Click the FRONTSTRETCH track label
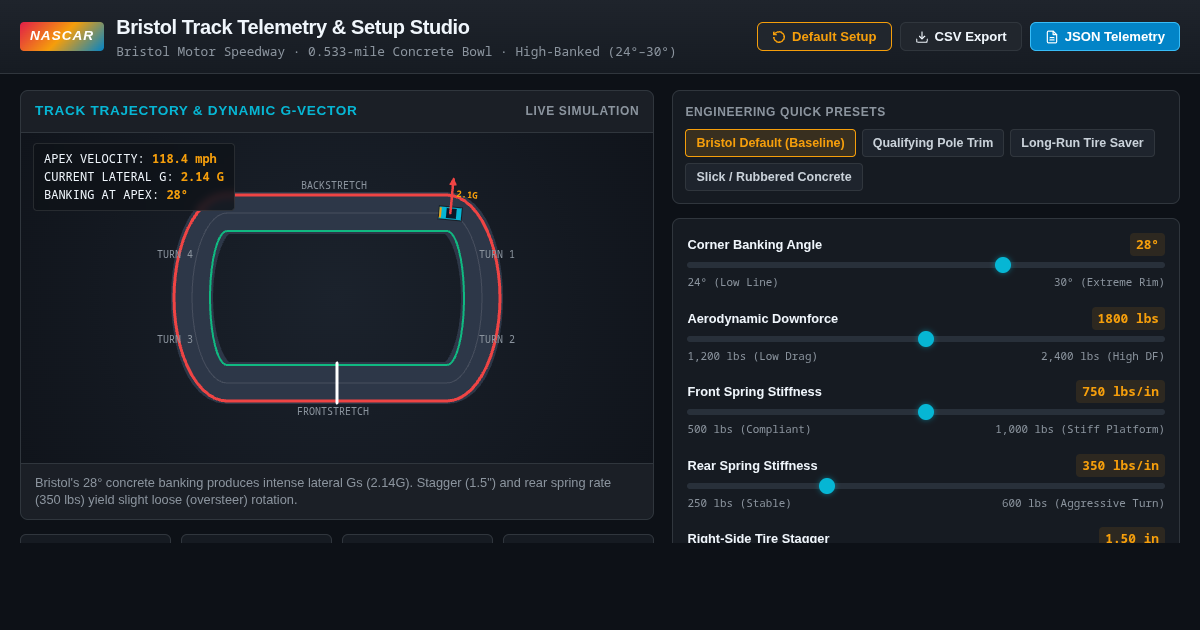Screen dimensions: 1200x630 (x=333, y=412)
